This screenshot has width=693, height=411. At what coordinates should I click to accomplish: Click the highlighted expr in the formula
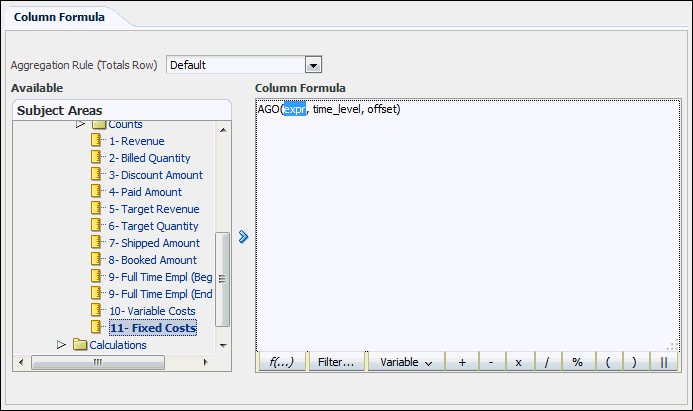tap(295, 109)
